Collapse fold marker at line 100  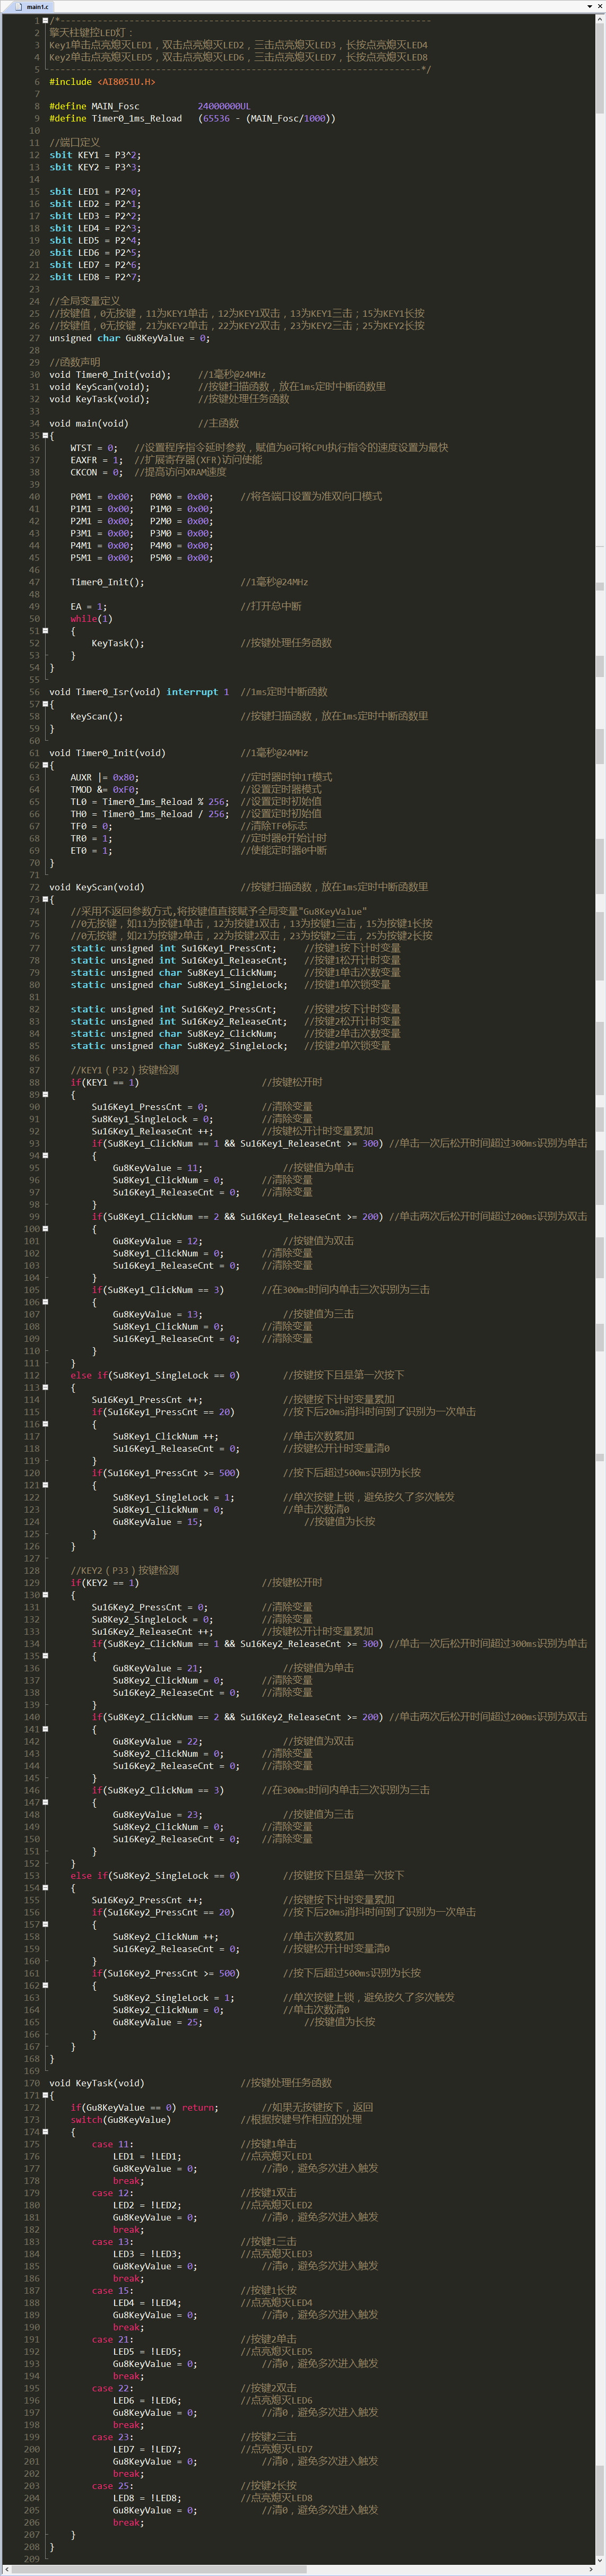[45, 1228]
